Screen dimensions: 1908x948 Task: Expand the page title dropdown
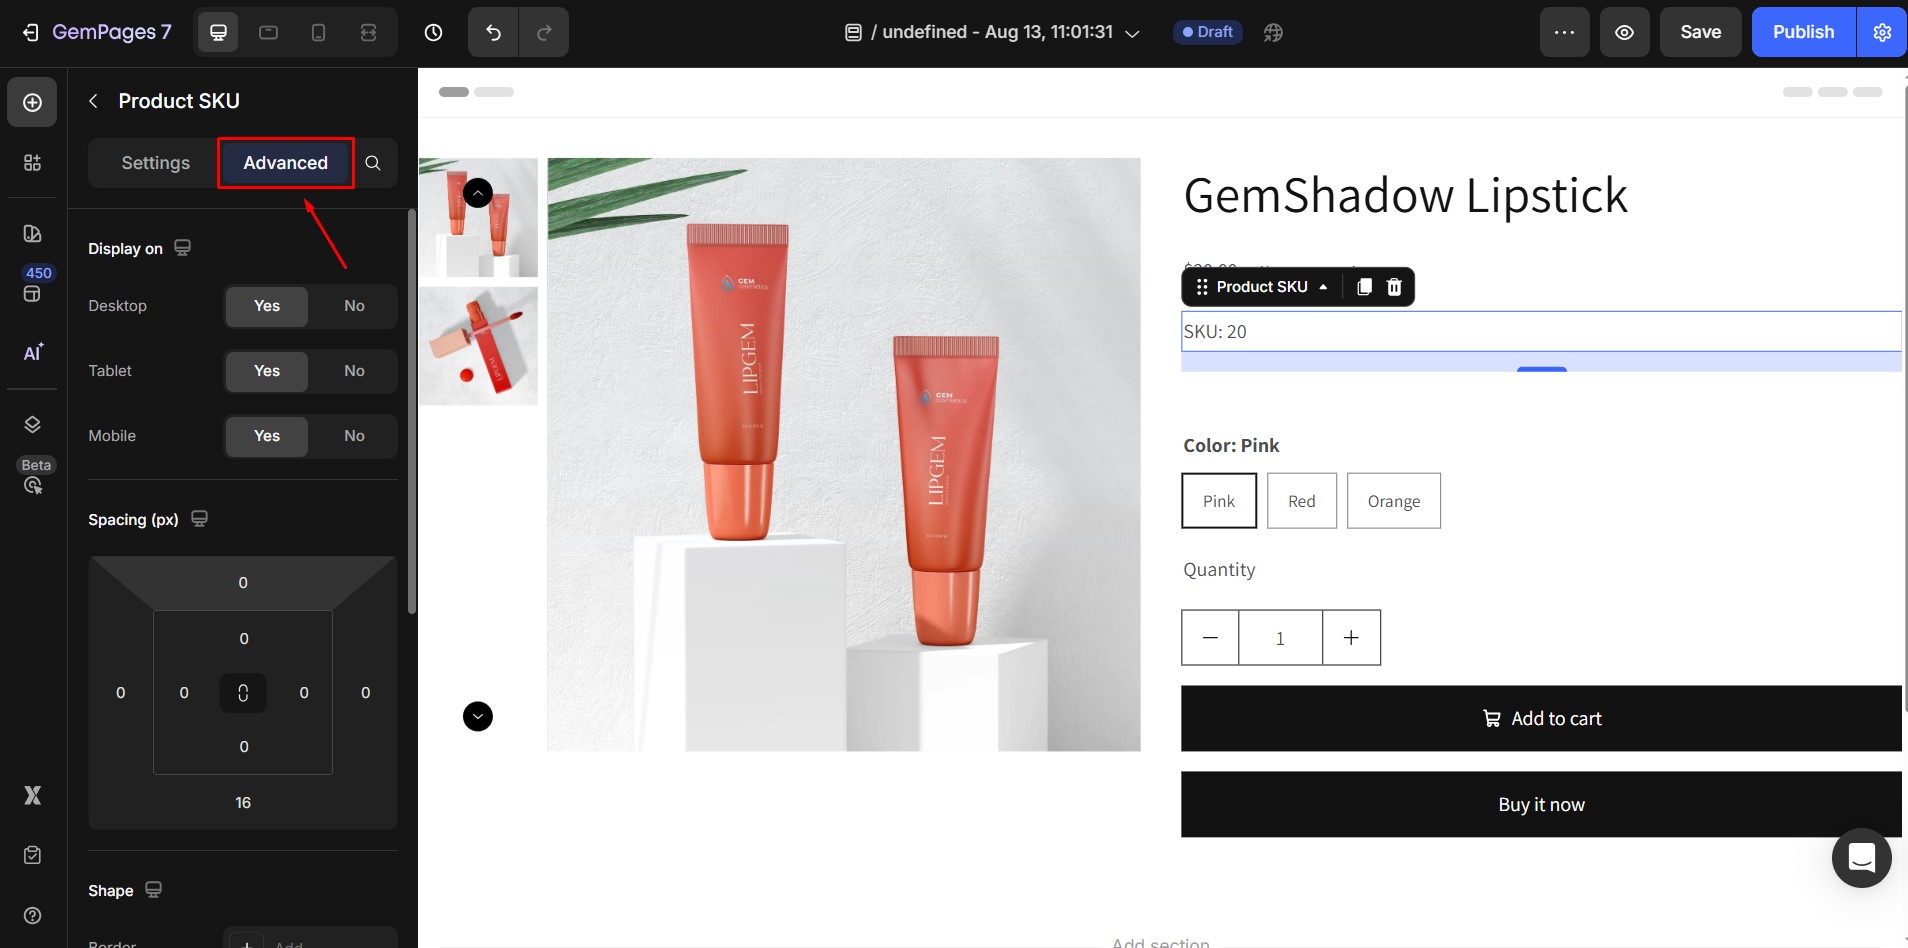click(1132, 33)
